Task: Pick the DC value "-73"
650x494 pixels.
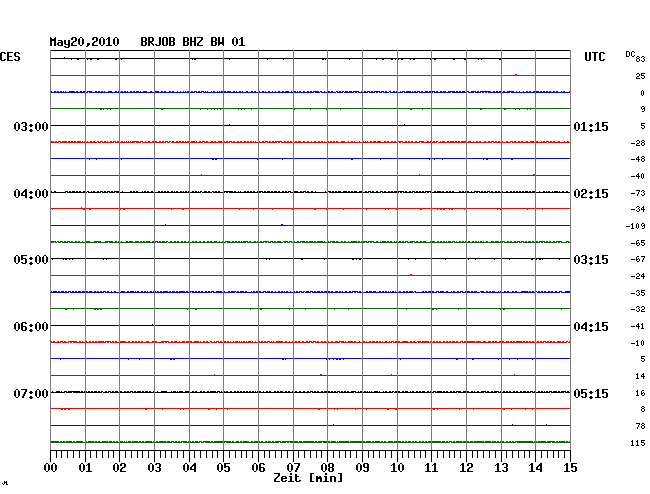Action: (638, 193)
